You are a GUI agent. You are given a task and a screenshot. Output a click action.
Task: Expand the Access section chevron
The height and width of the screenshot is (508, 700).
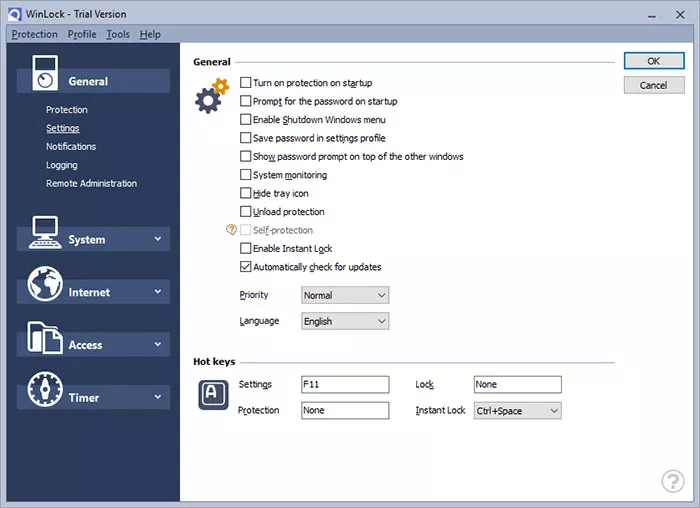(158, 344)
